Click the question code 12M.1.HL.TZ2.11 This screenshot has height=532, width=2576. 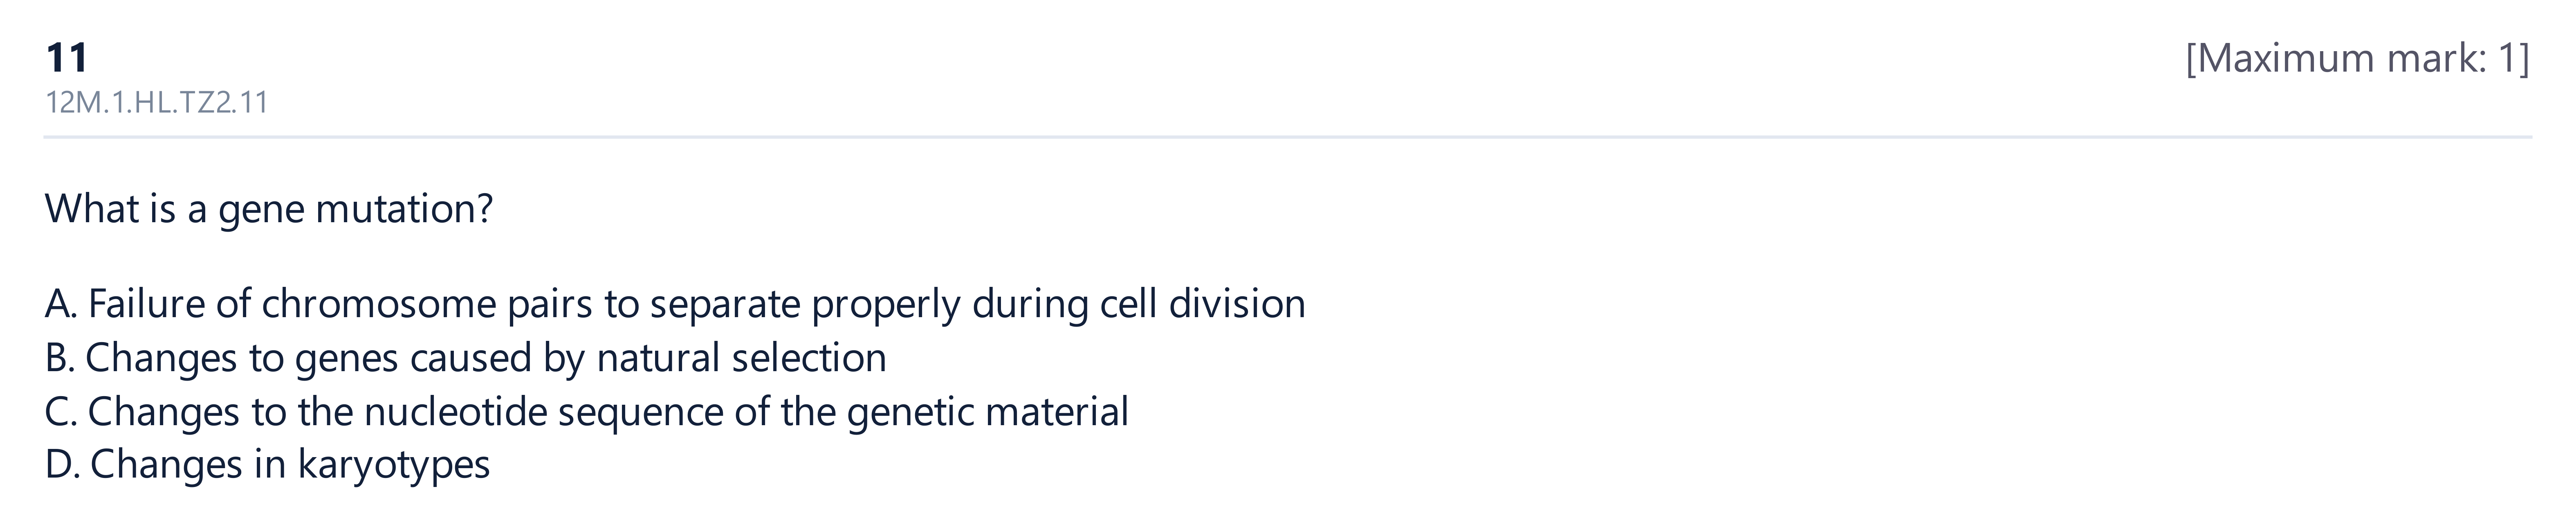click(157, 103)
